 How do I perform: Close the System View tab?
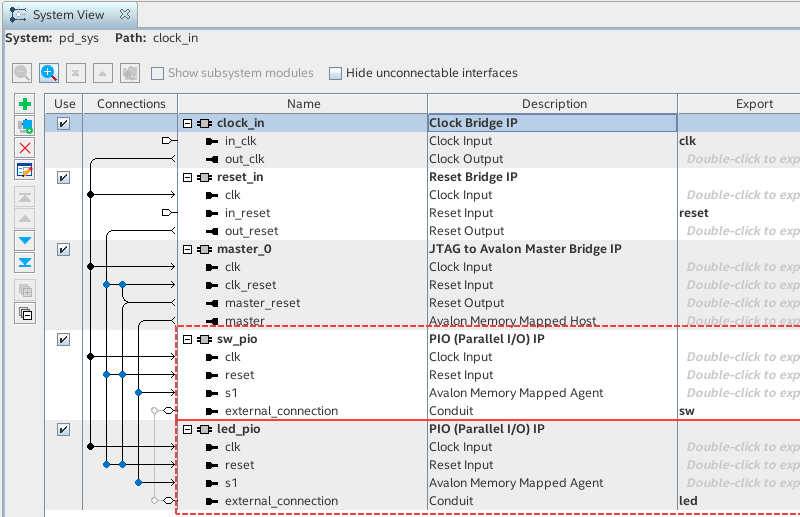tap(125, 16)
